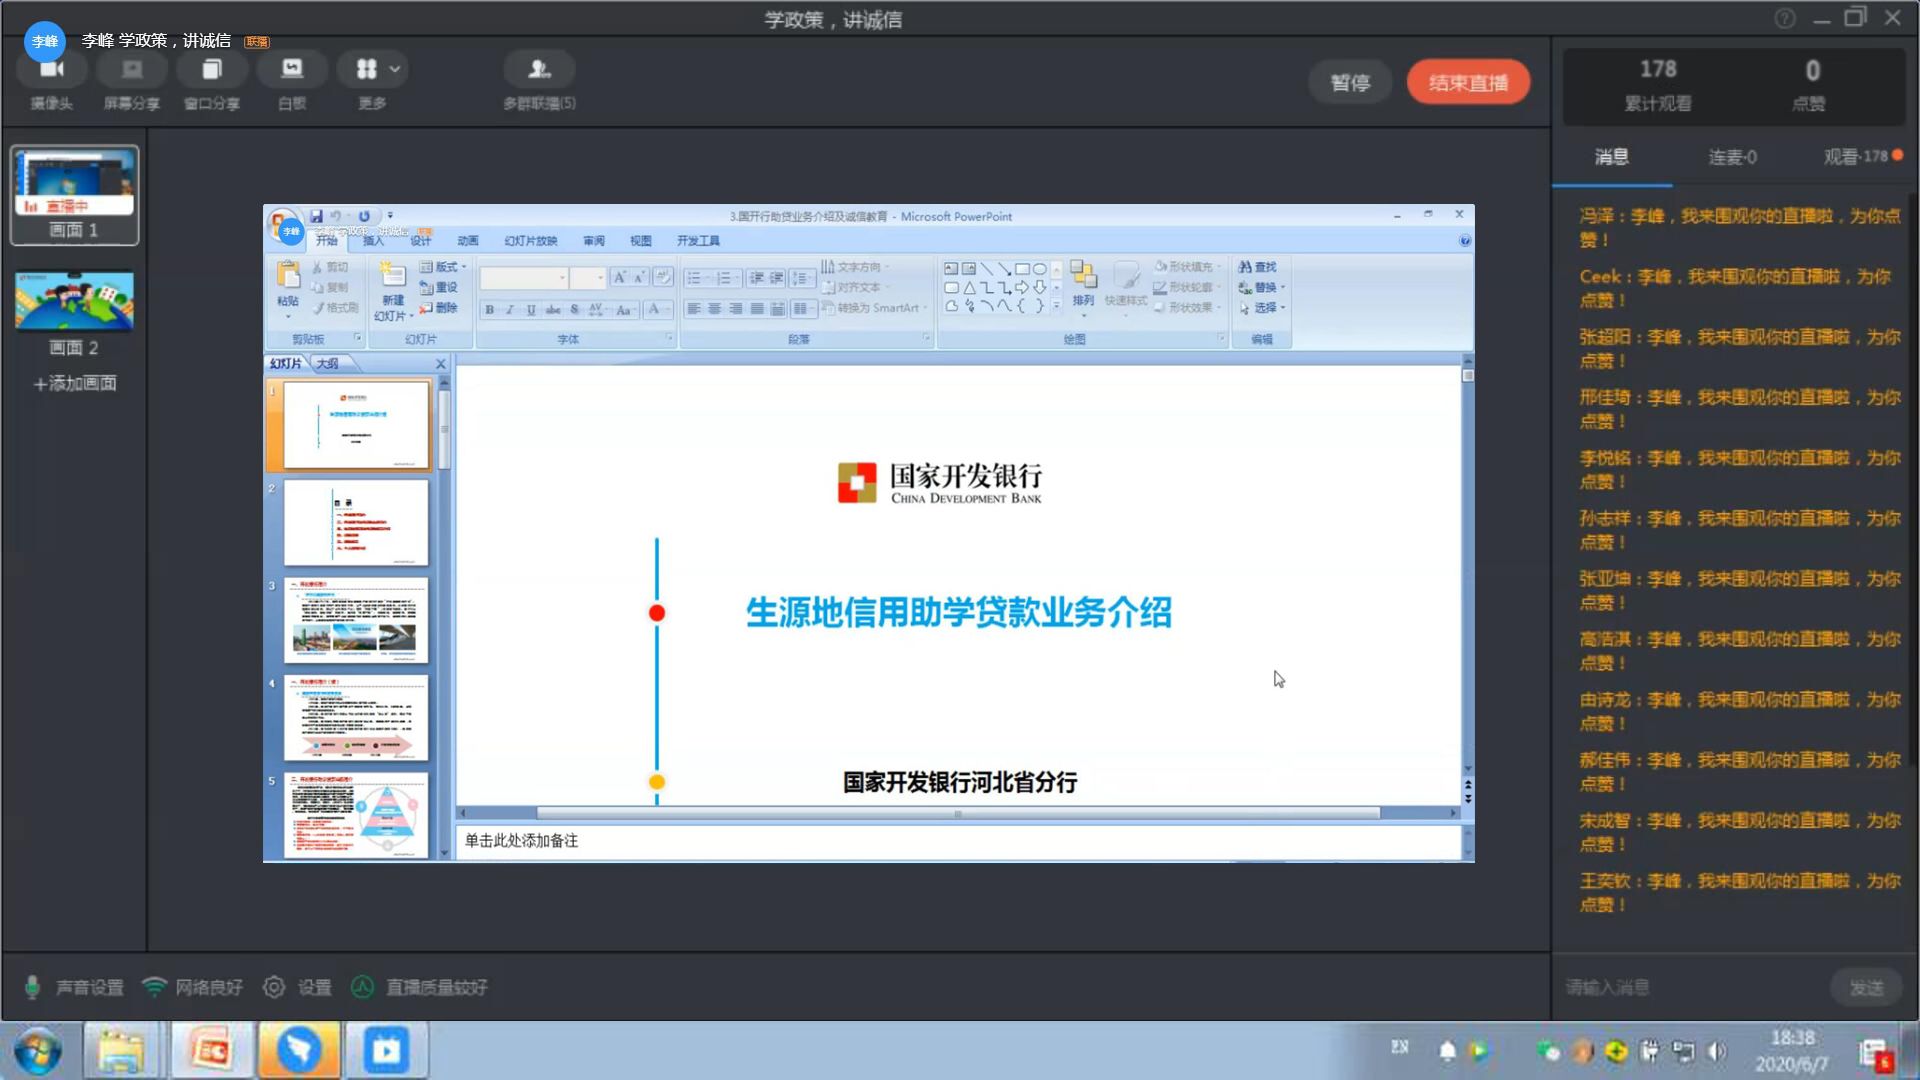Click help icon in live window title bar
Screen dimensions: 1920x1080
1785,19
